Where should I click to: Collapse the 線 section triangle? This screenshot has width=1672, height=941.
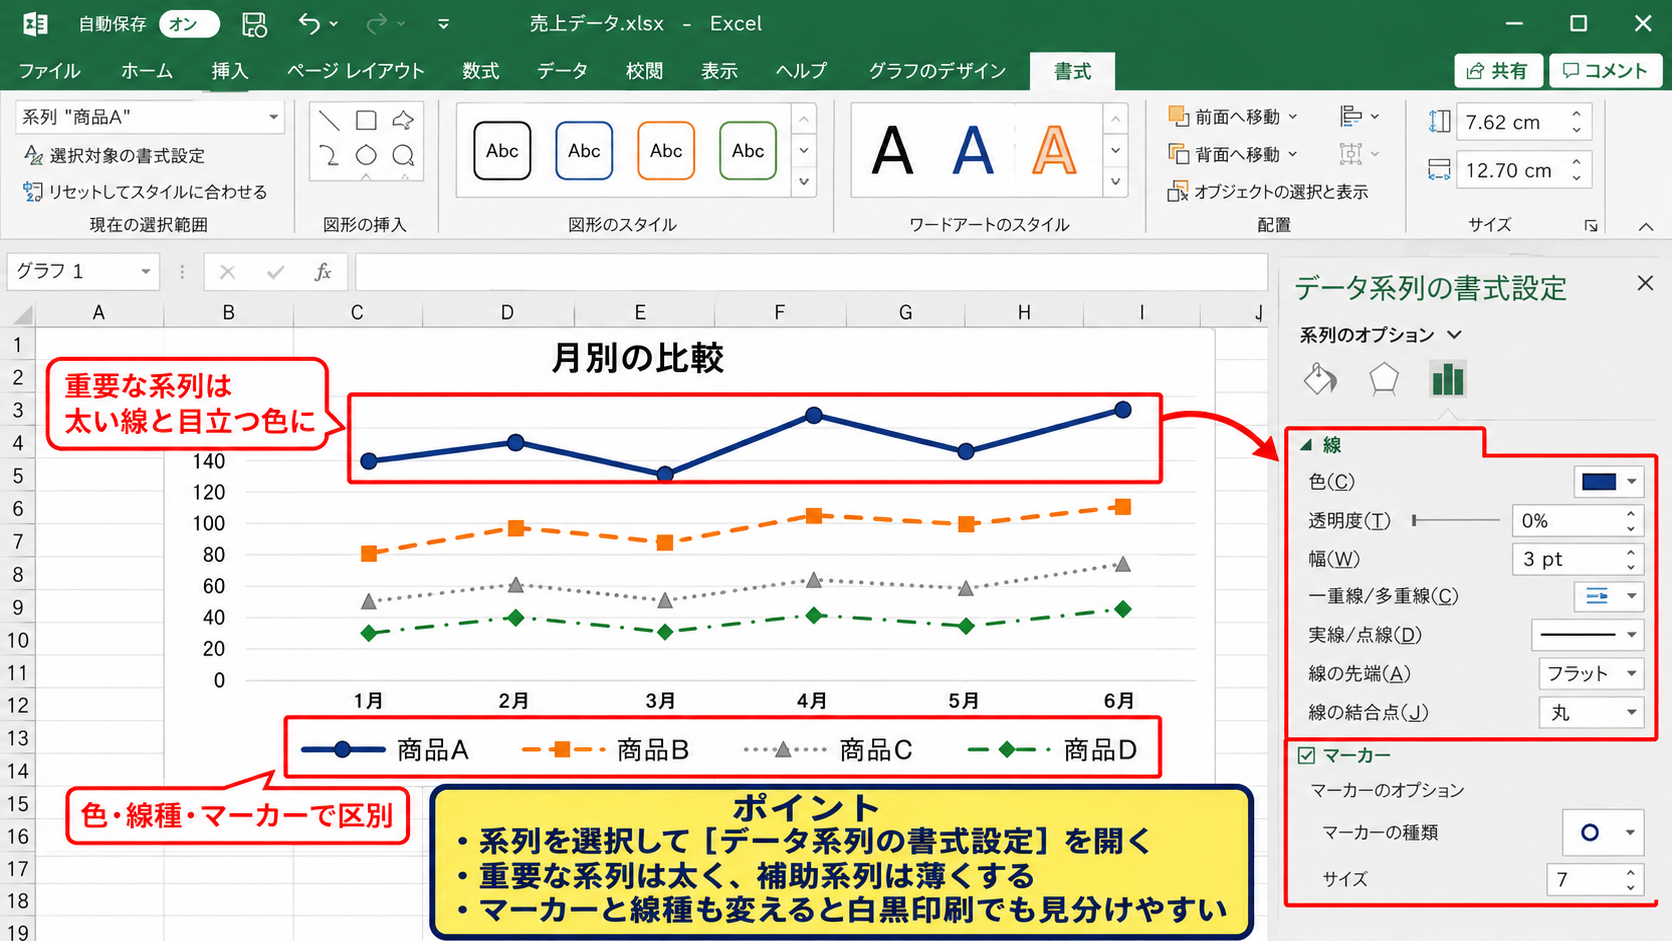[1306, 445]
